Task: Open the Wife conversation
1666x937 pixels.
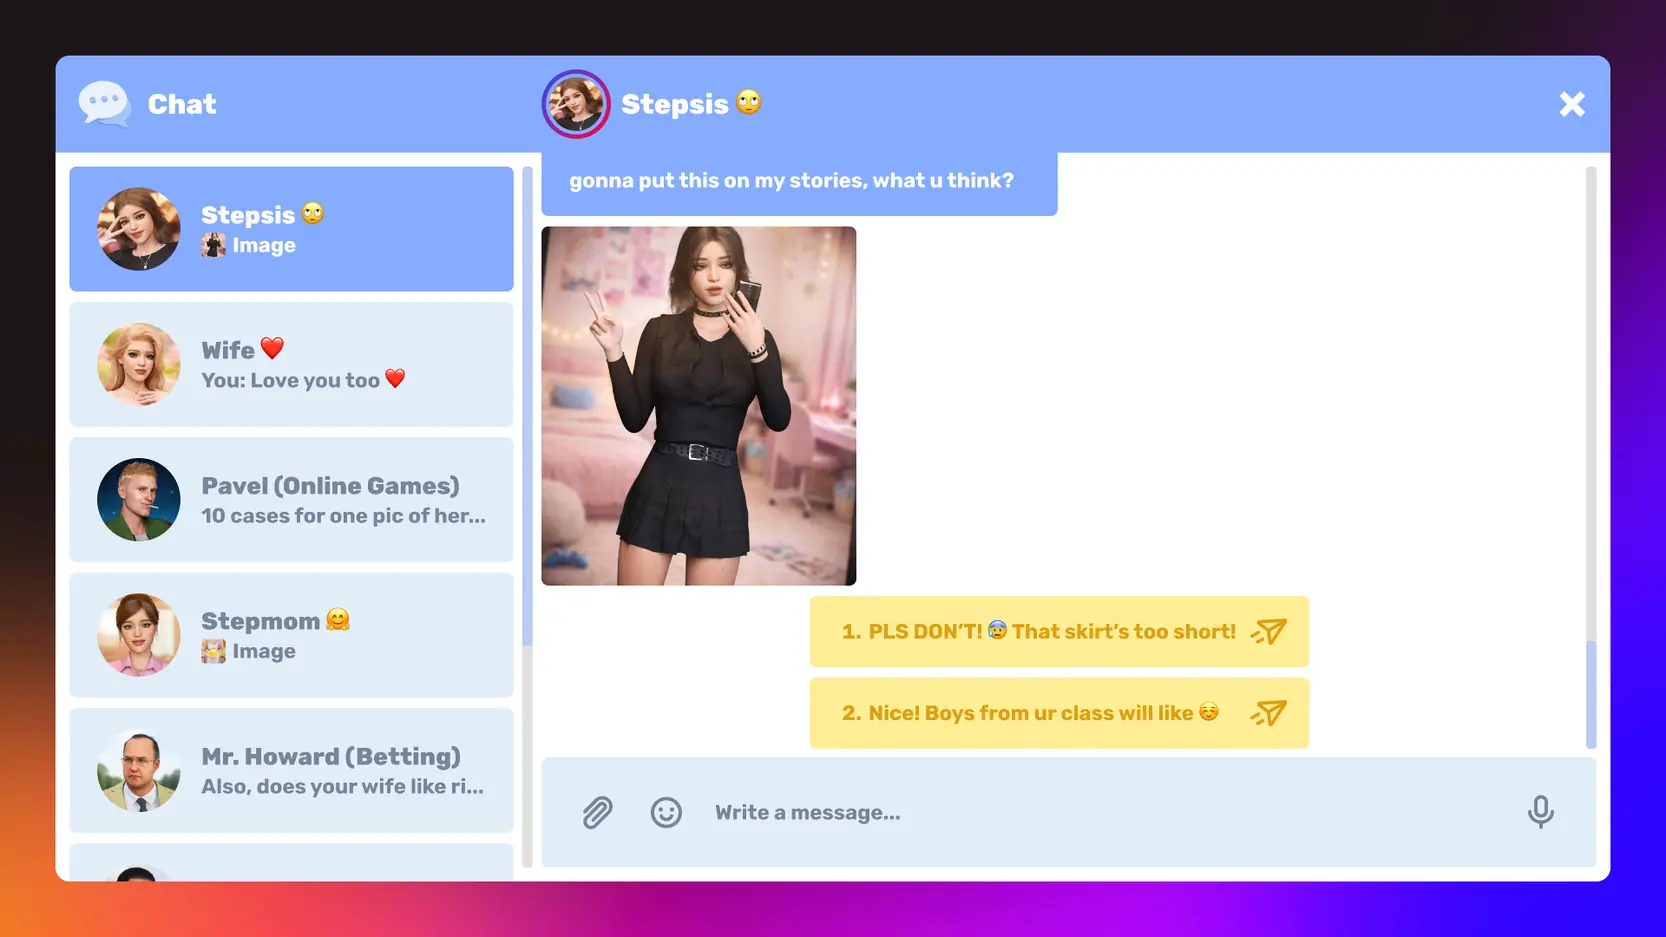Action: tap(291, 365)
